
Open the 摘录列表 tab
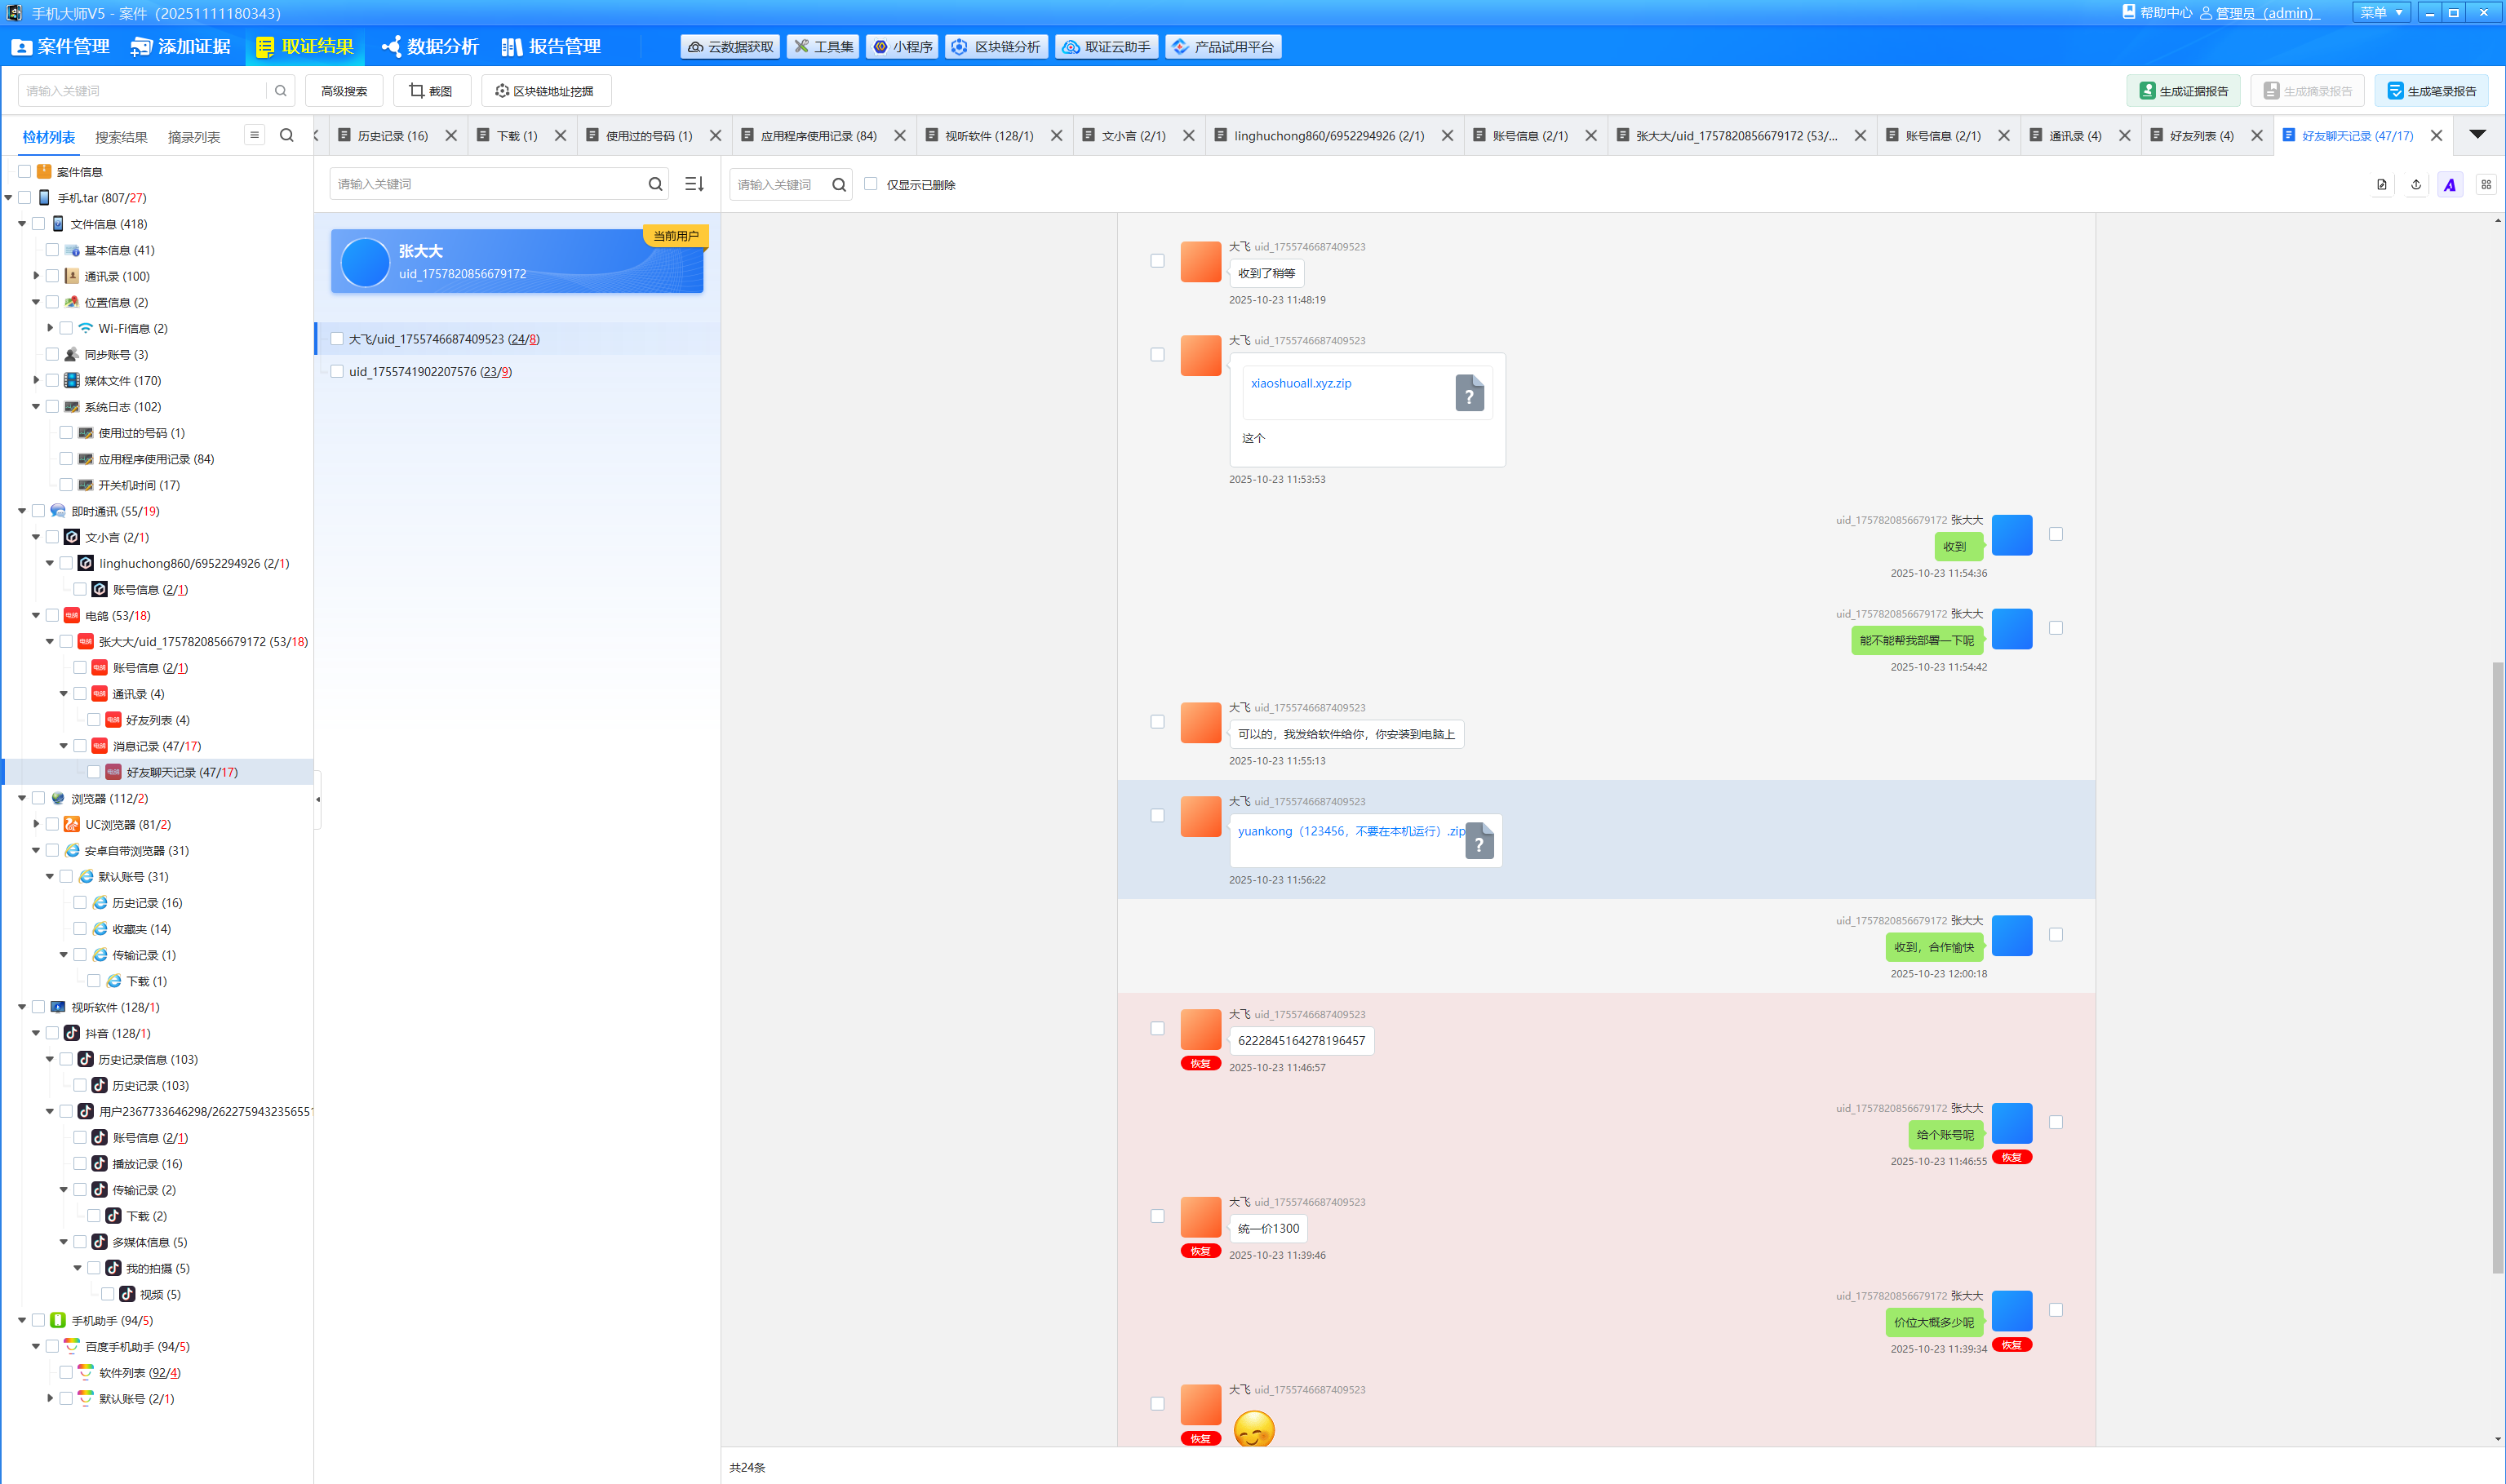(x=194, y=137)
